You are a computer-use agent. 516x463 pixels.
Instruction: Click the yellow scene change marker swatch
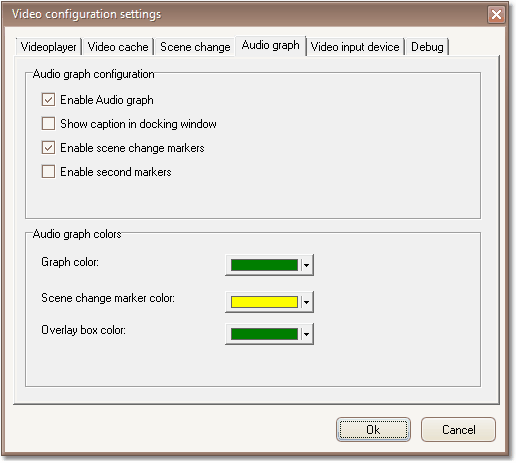click(264, 302)
